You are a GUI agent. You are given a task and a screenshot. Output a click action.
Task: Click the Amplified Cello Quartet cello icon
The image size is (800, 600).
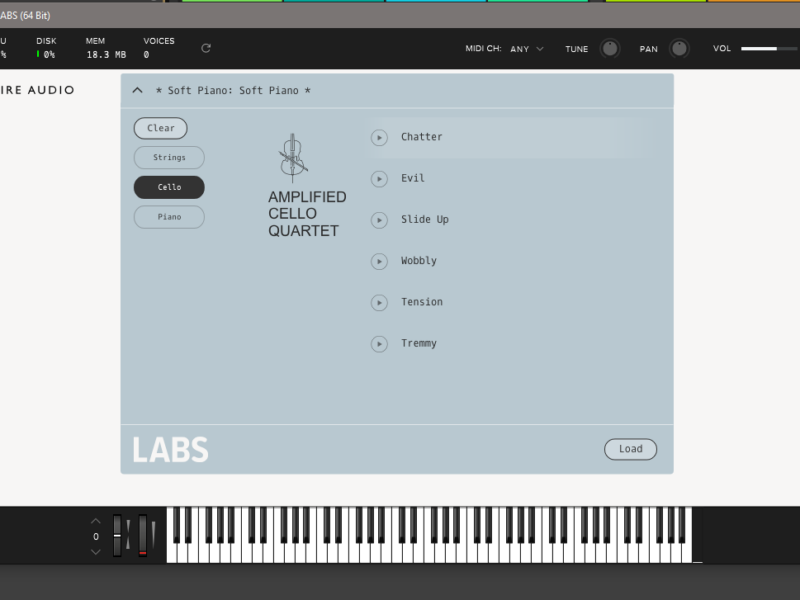(x=293, y=158)
